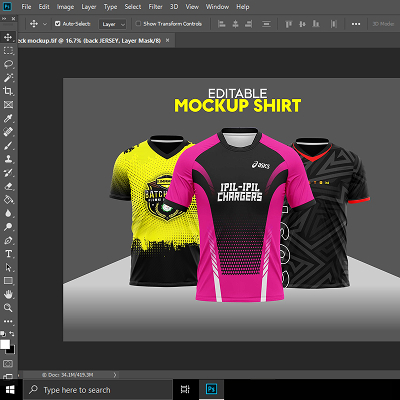The width and height of the screenshot is (400, 400).
Task: Click the distribute horizontally icon
Action: coord(334,24)
